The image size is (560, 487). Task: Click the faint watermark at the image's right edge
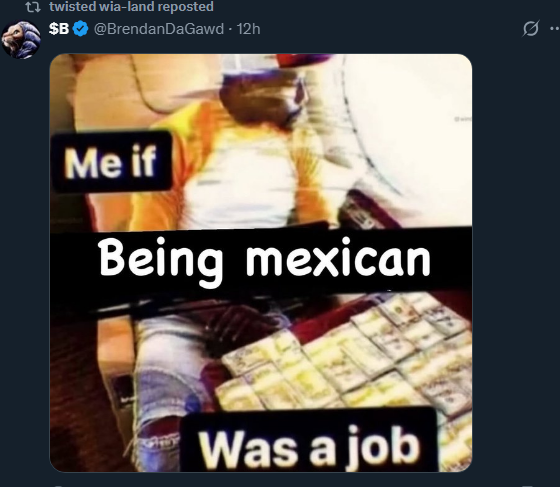pos(463,119)
